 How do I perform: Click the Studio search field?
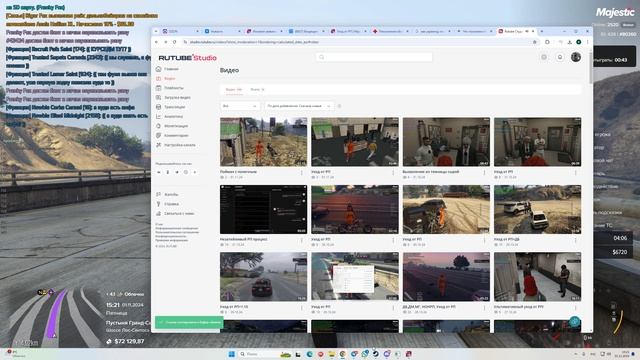pyautogui.click(x=374, y=57)
